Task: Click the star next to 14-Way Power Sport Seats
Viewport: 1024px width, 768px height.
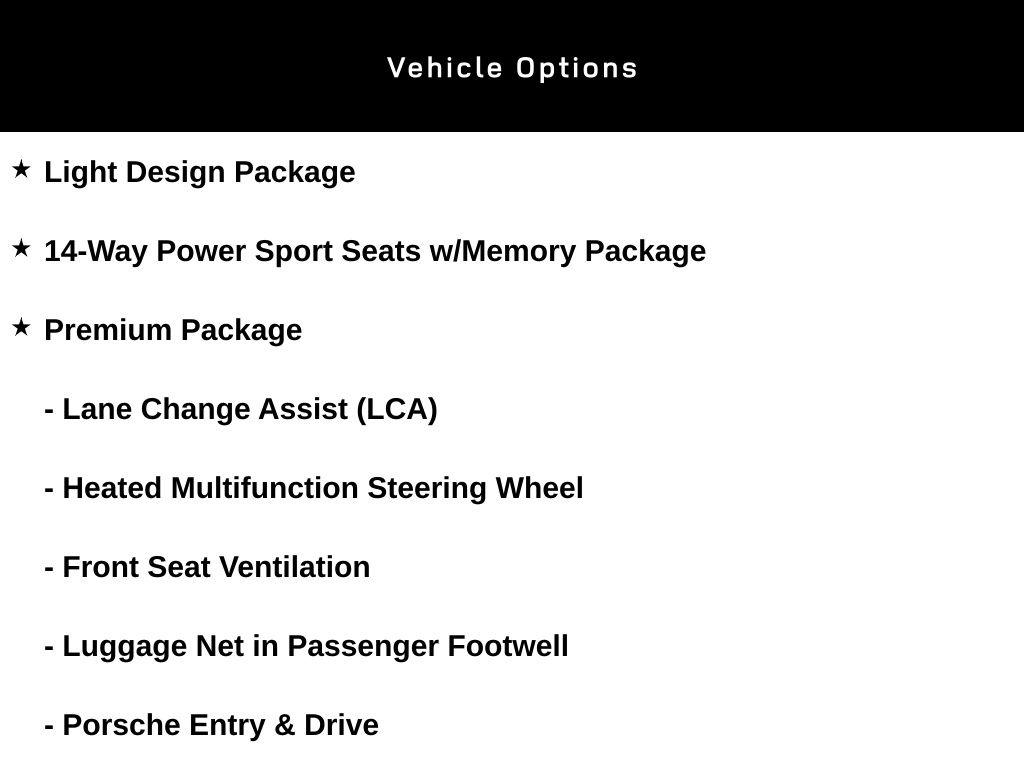Action: pyautogui.click(x=21, y=249)
